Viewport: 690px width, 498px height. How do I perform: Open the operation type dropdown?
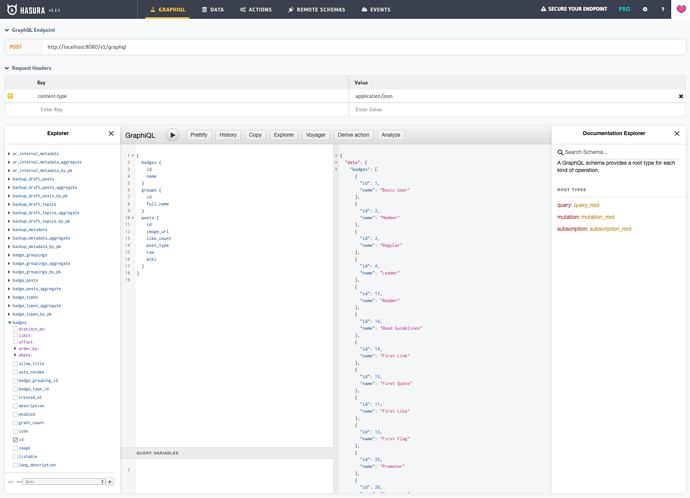tap(64, 481)
